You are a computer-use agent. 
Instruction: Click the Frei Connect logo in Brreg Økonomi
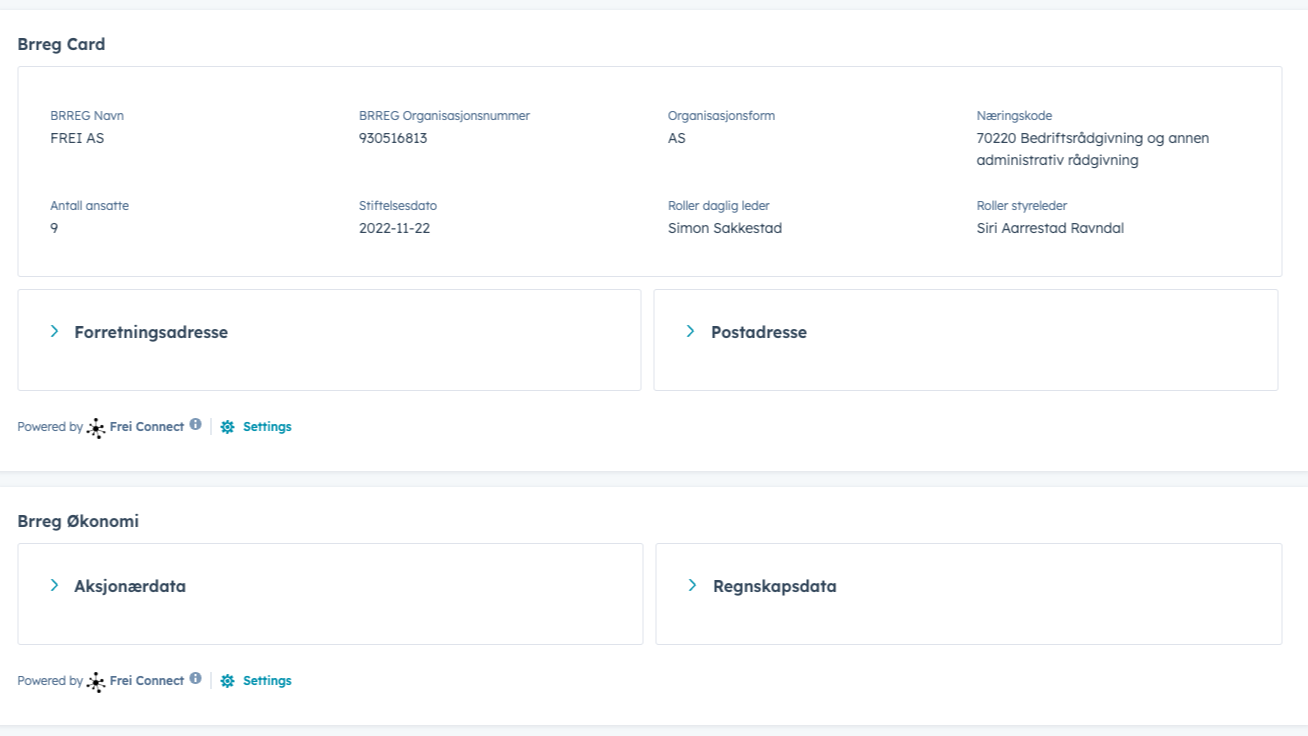tap(96, 682)
